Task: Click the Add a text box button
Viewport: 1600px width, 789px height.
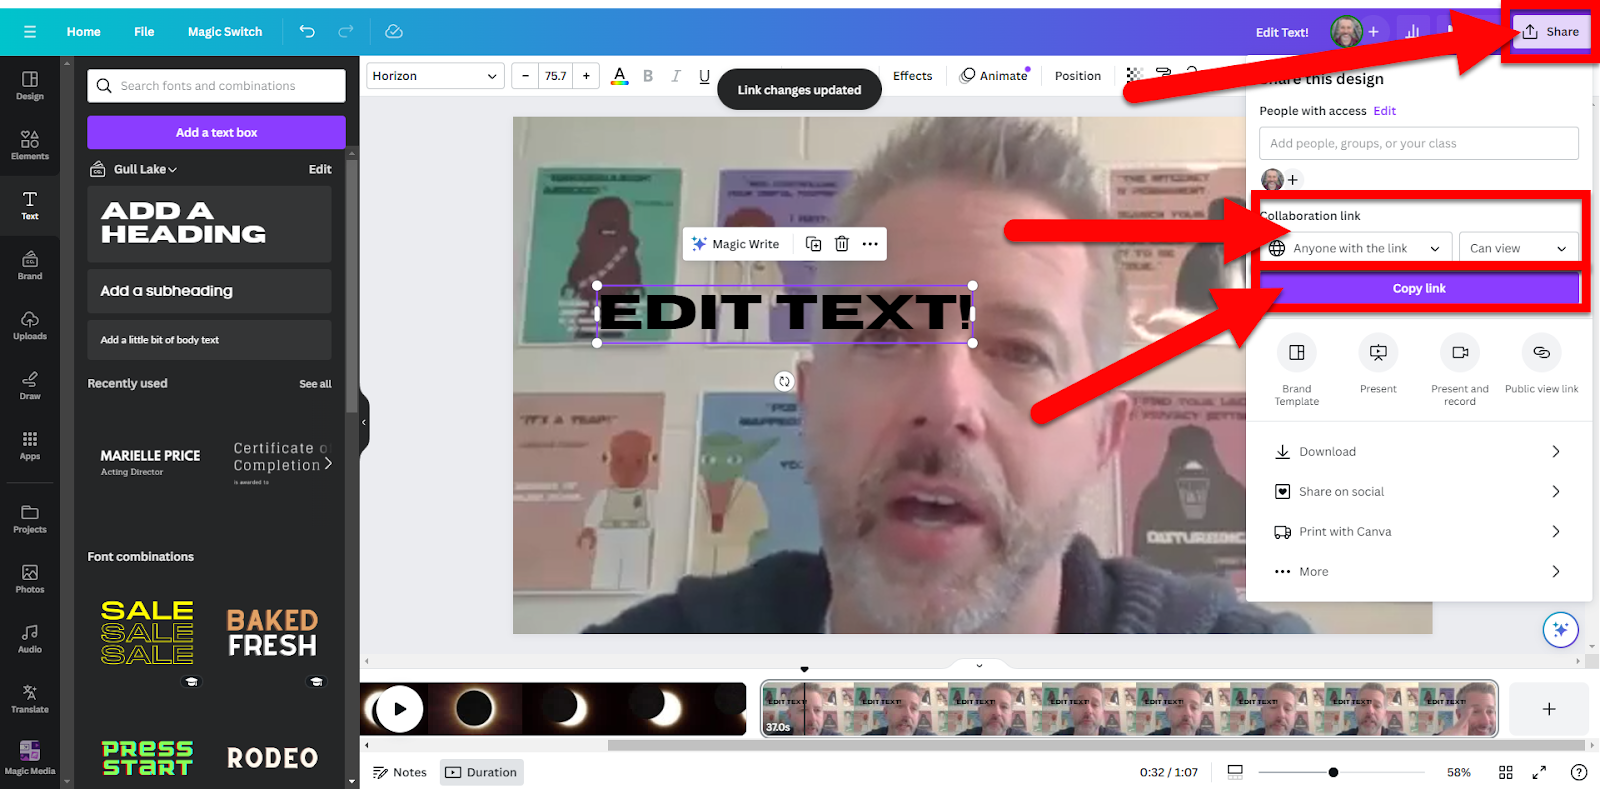Action: 216,132
